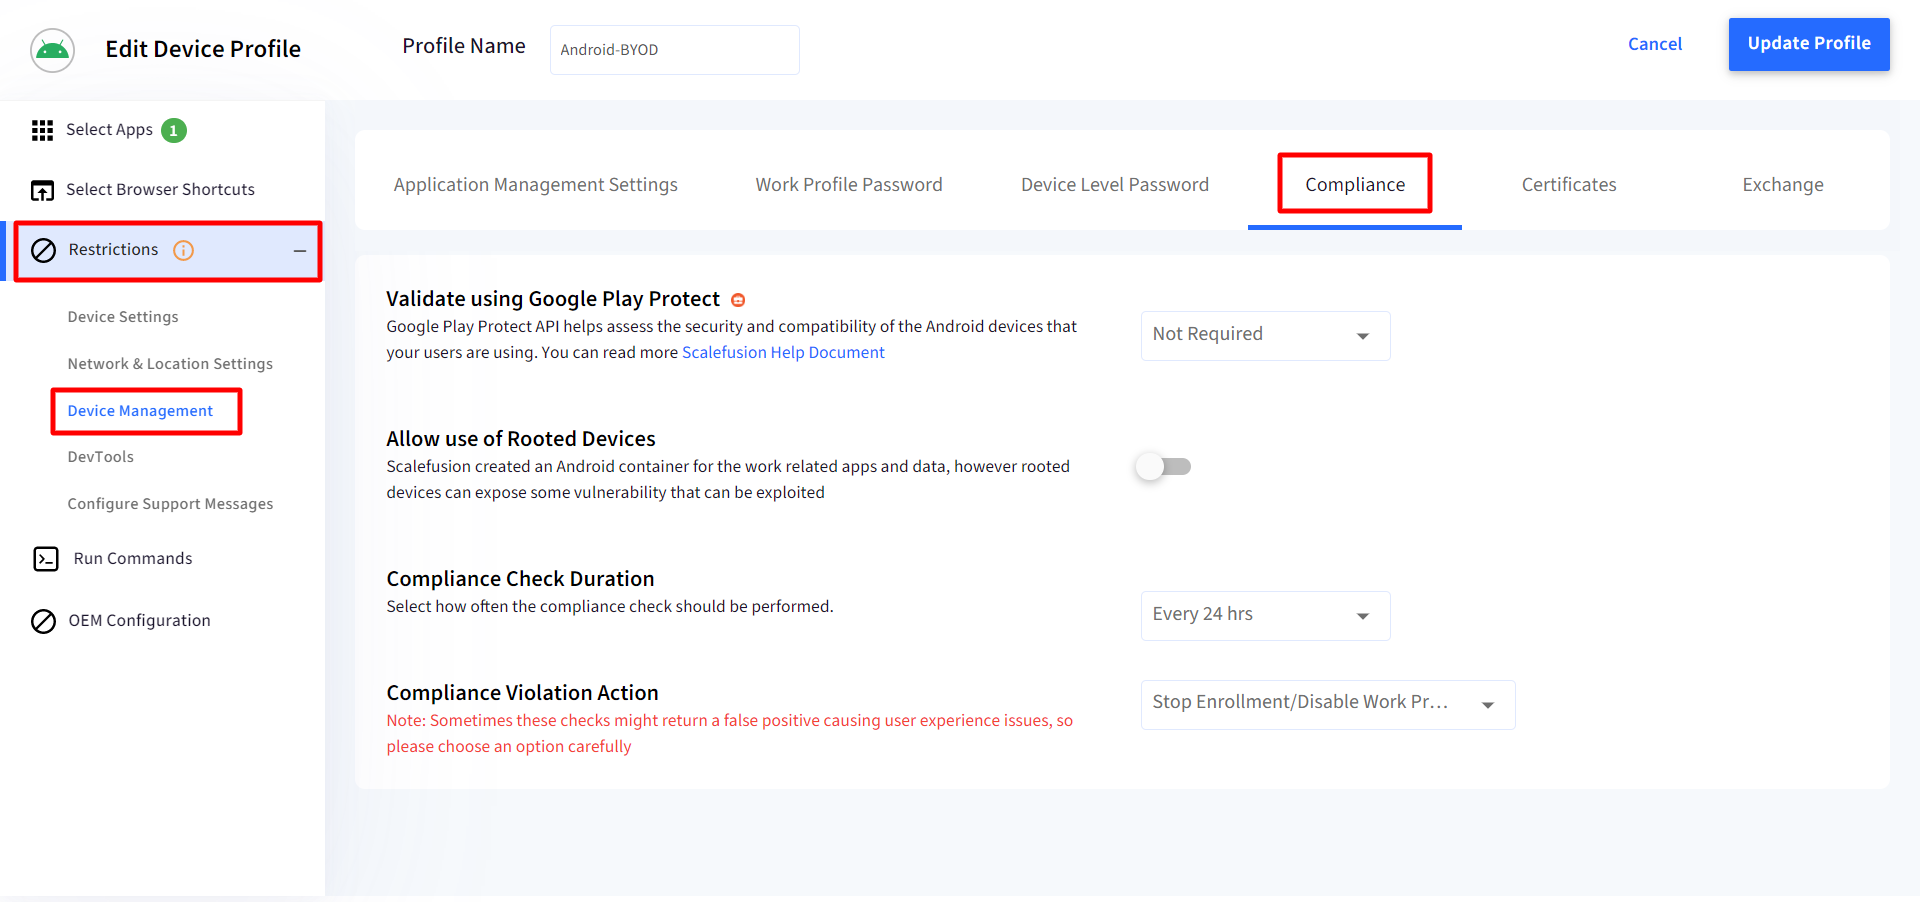This screenshot has width=1920, height=902.
Task: Click the orange icon next to Google Play Protect
Action: [738, 300]
